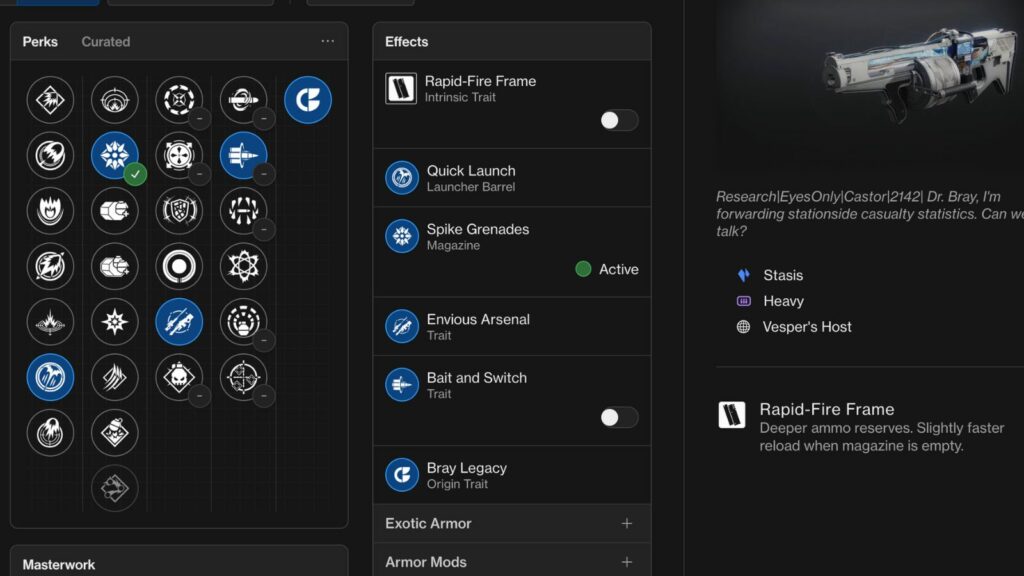Select the target-rings flame magazine perk
1024x576 pixels.
115,100
